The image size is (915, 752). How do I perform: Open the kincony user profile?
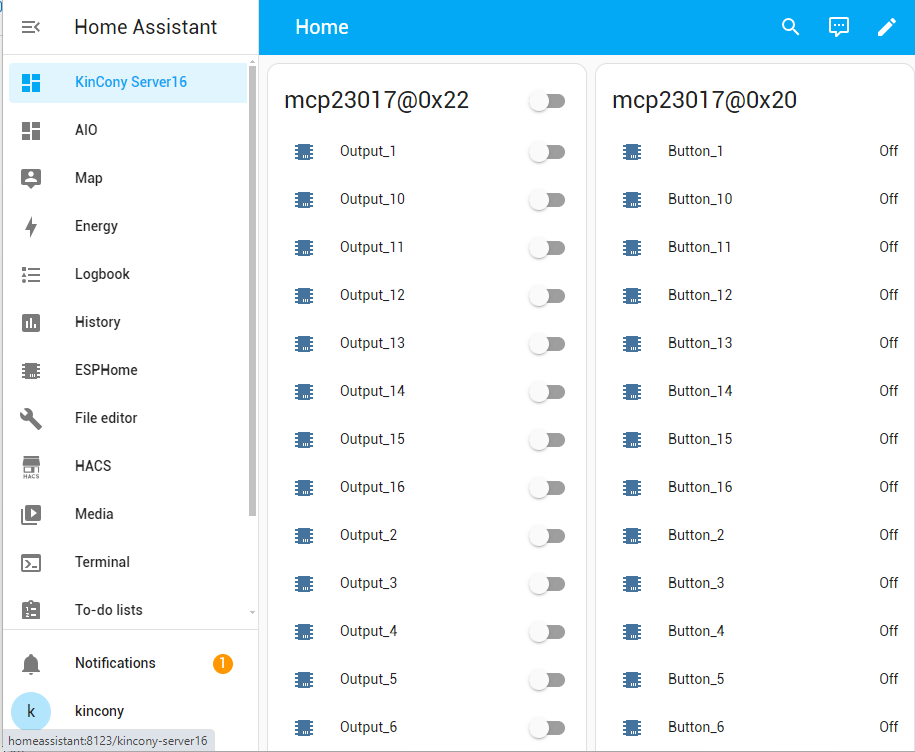click(99, 711)
